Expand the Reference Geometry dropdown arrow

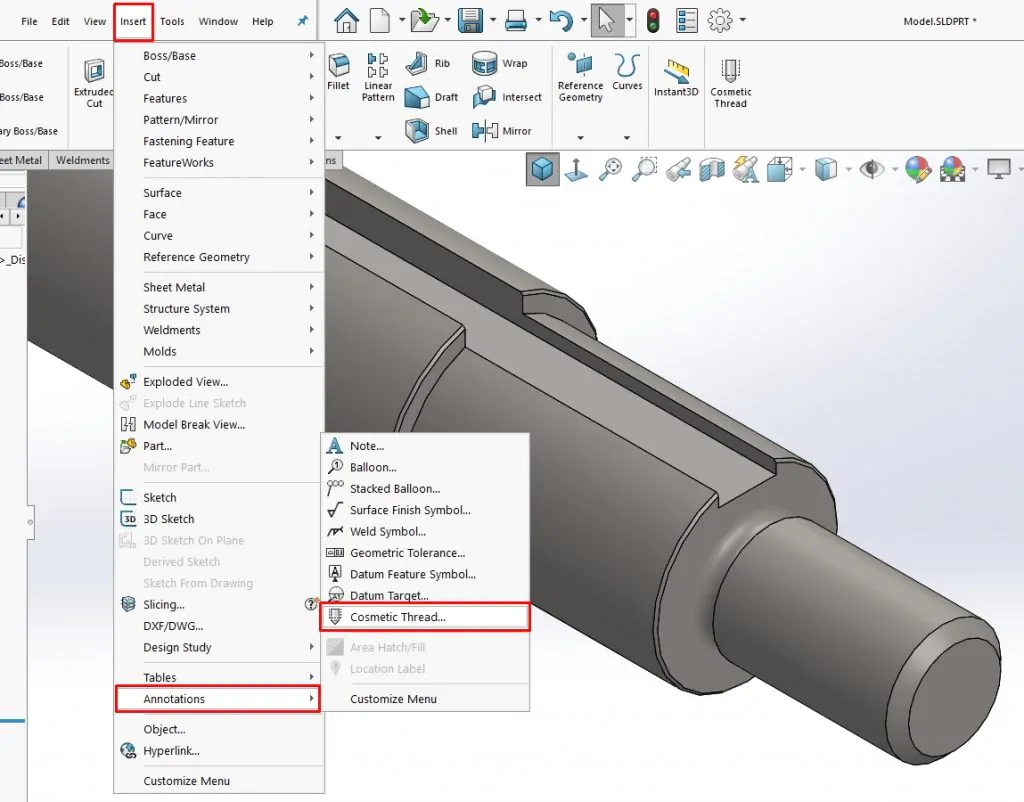click(580, 138)
